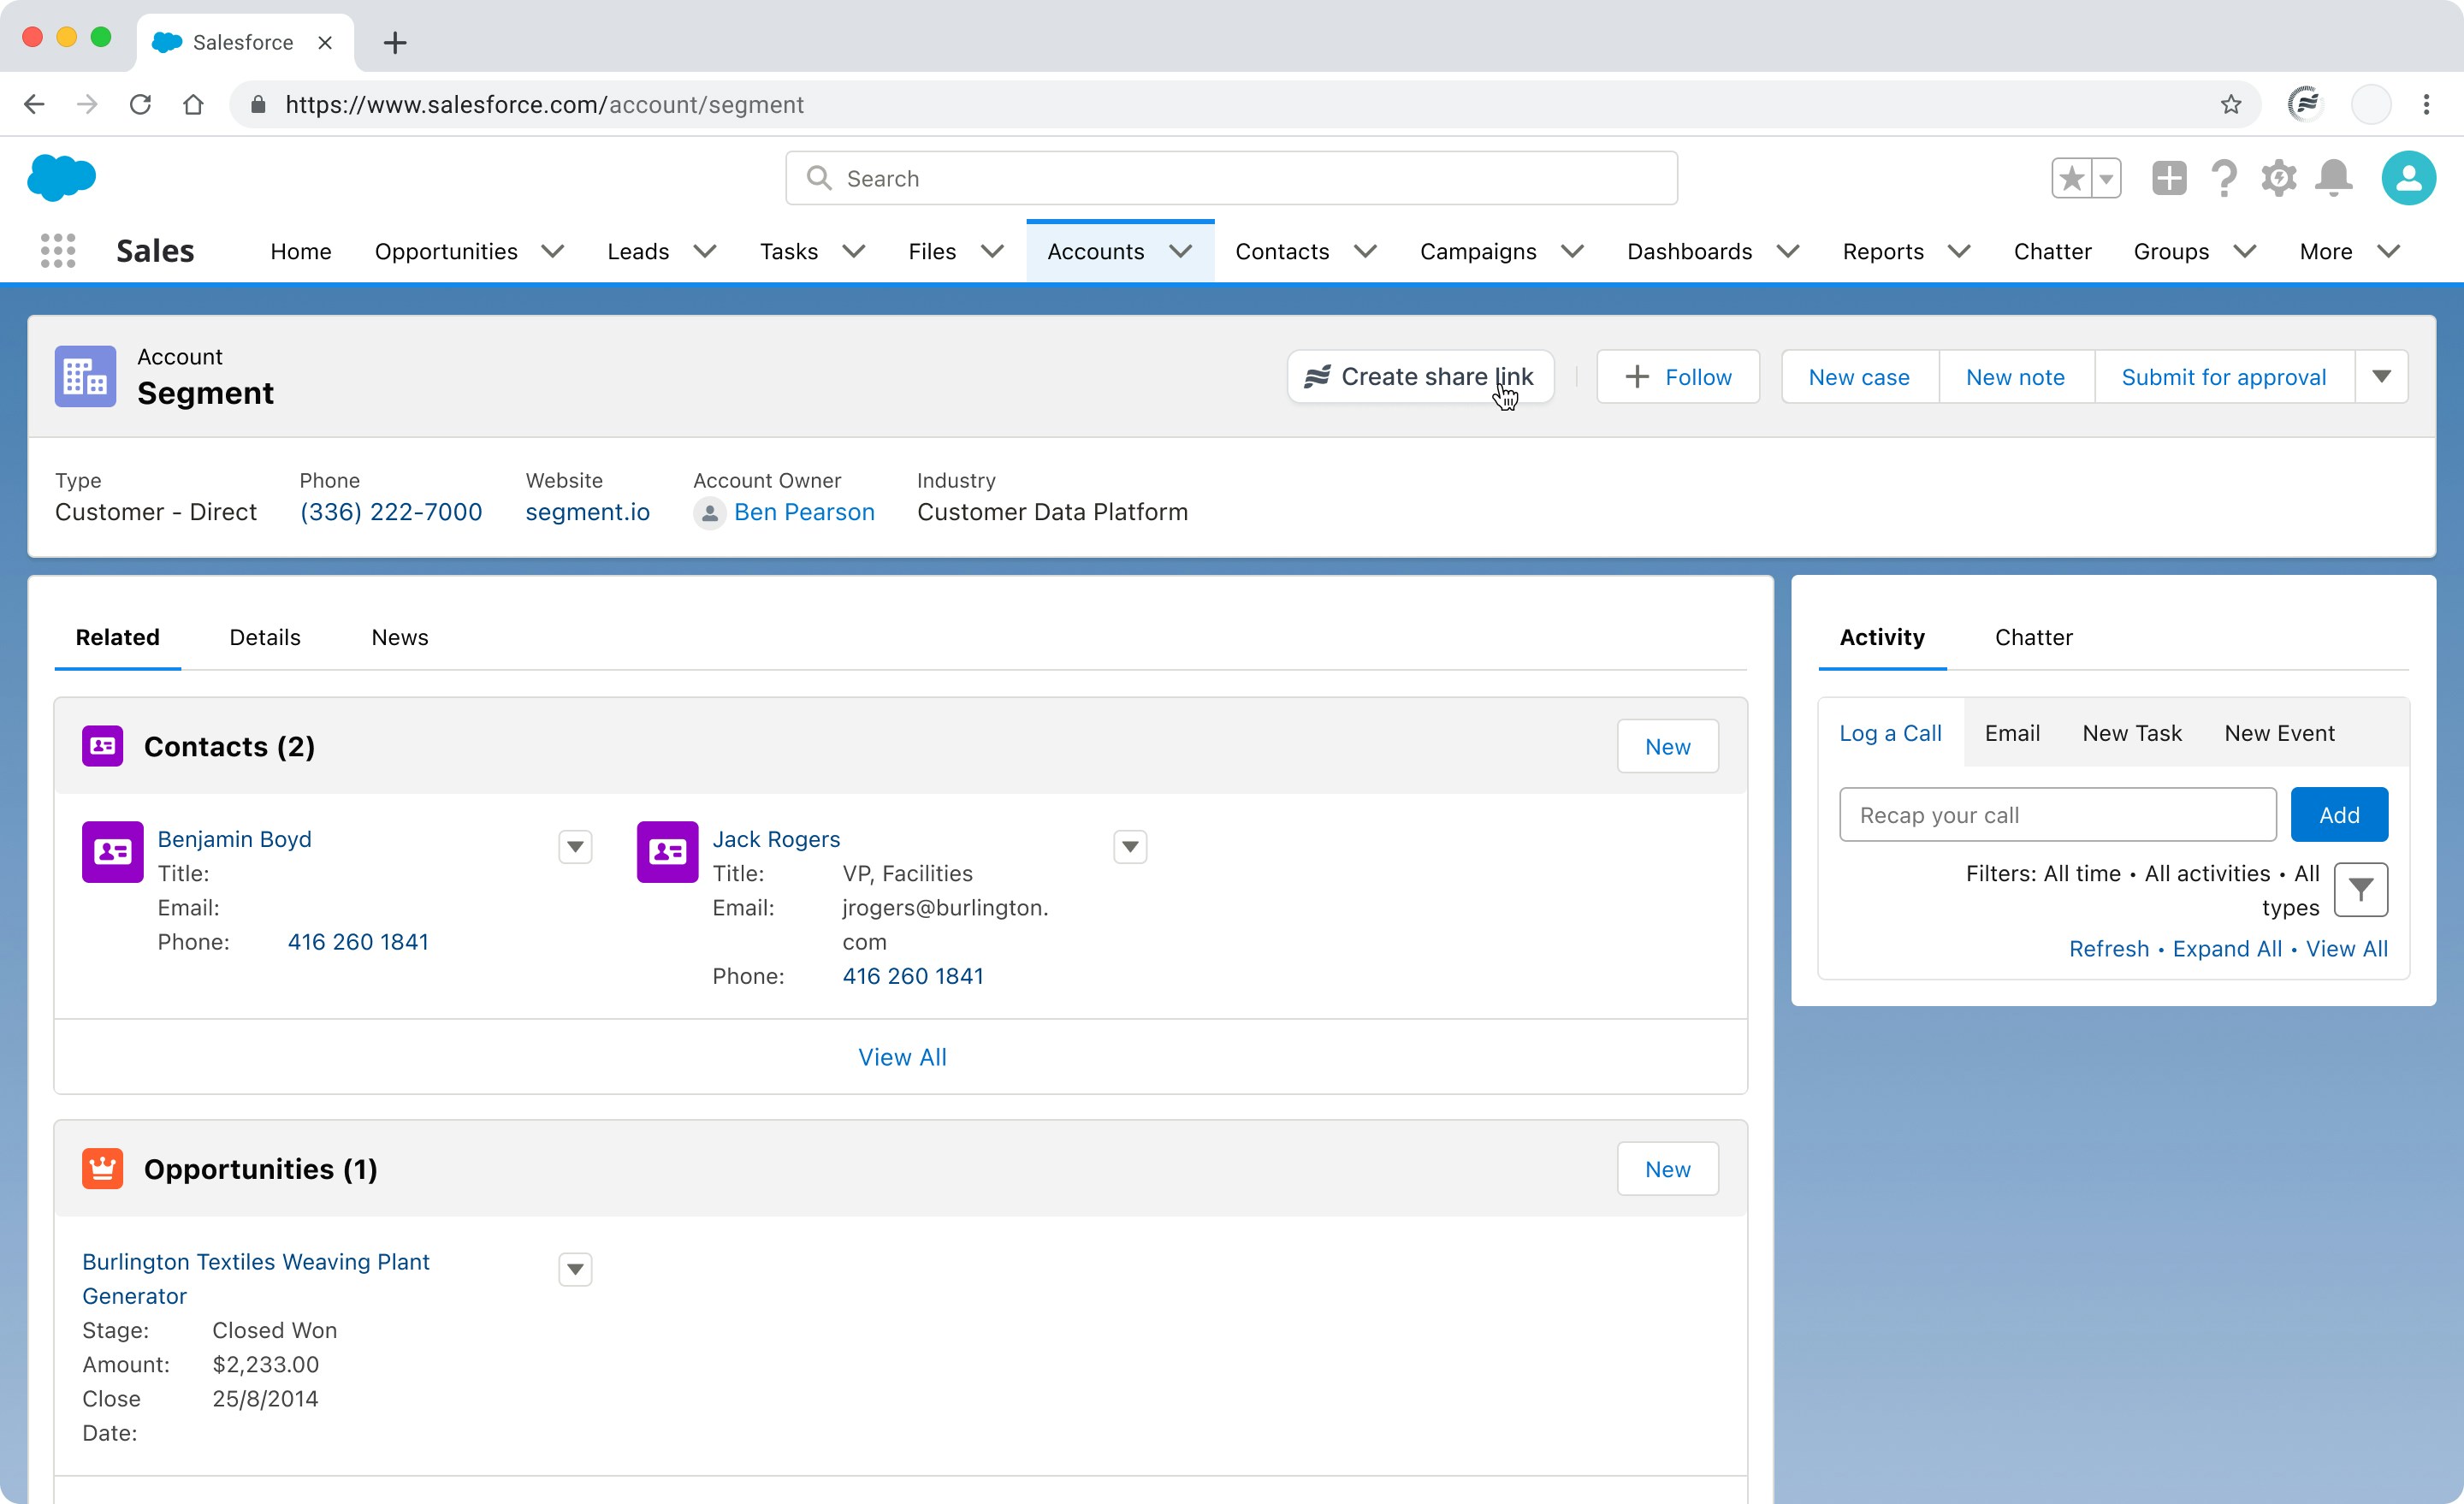The width and height of the screenshot is (2464, 1504).
Task: Click Jack Rogers' contact card icon
Action: coord(667,852)
